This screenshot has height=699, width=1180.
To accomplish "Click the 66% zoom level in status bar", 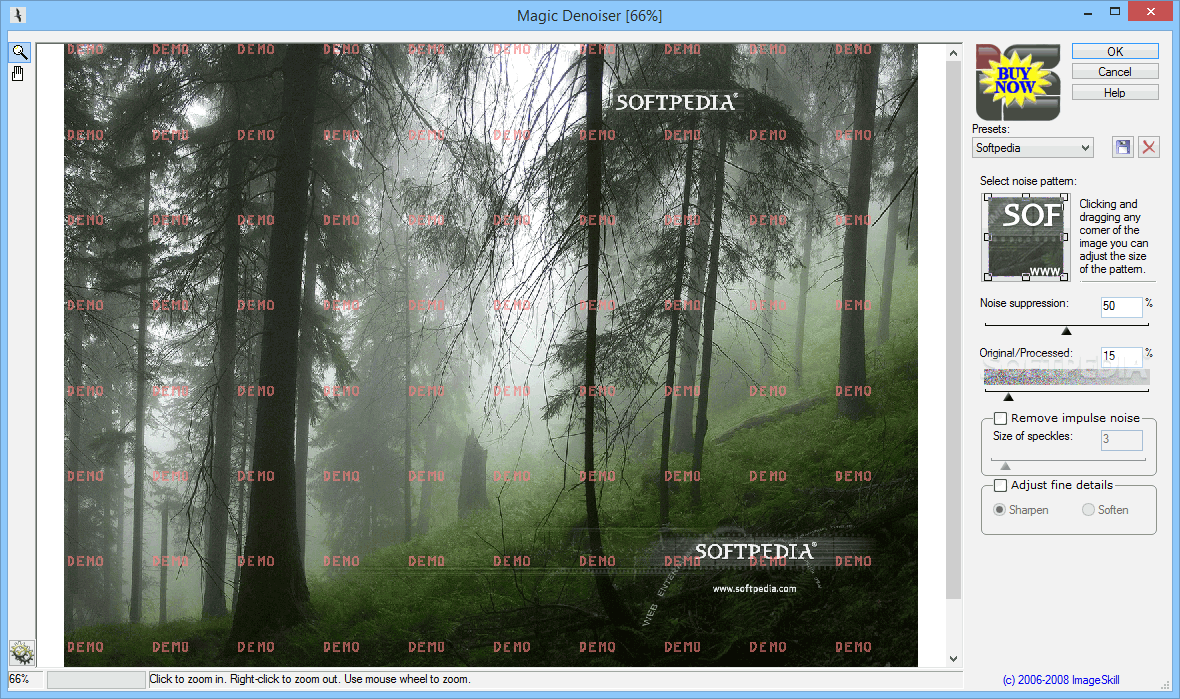I will [x=19, y=679].
